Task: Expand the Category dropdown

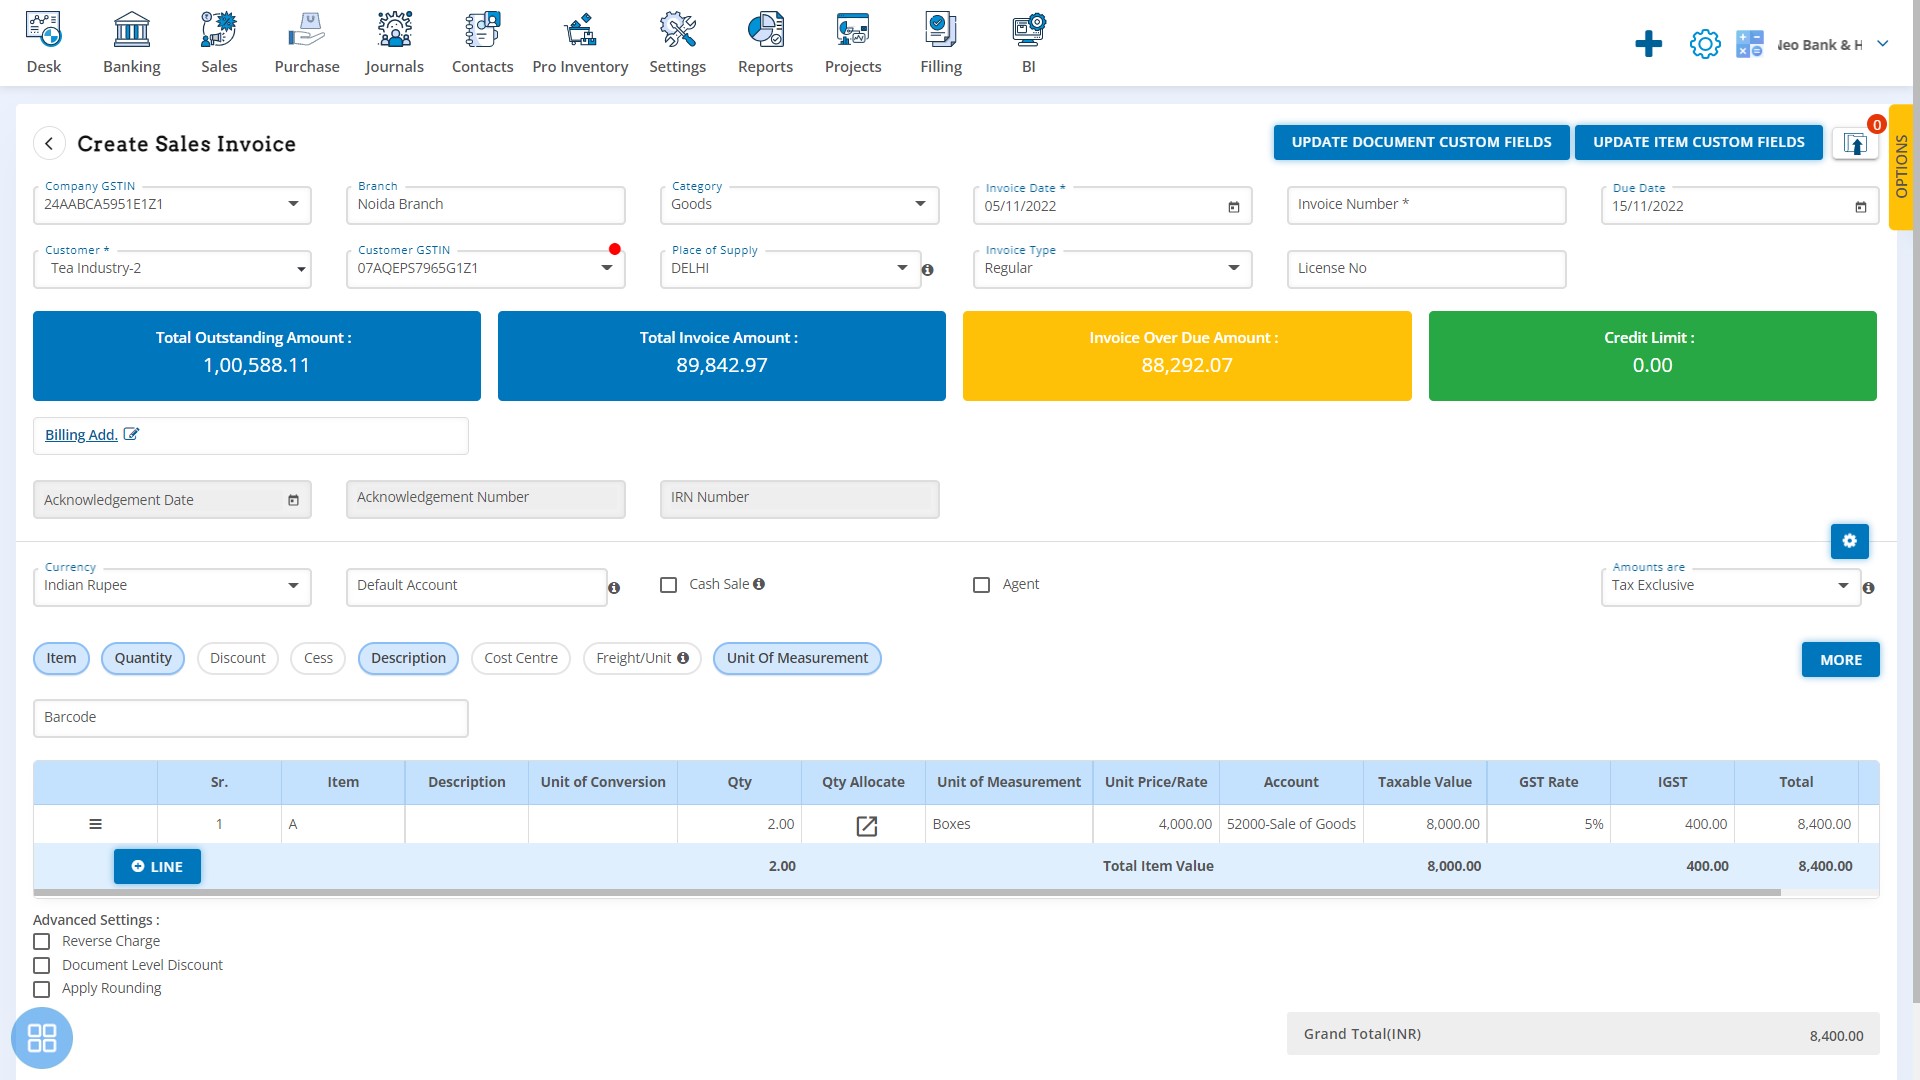Action: click(x=920, y=204)
